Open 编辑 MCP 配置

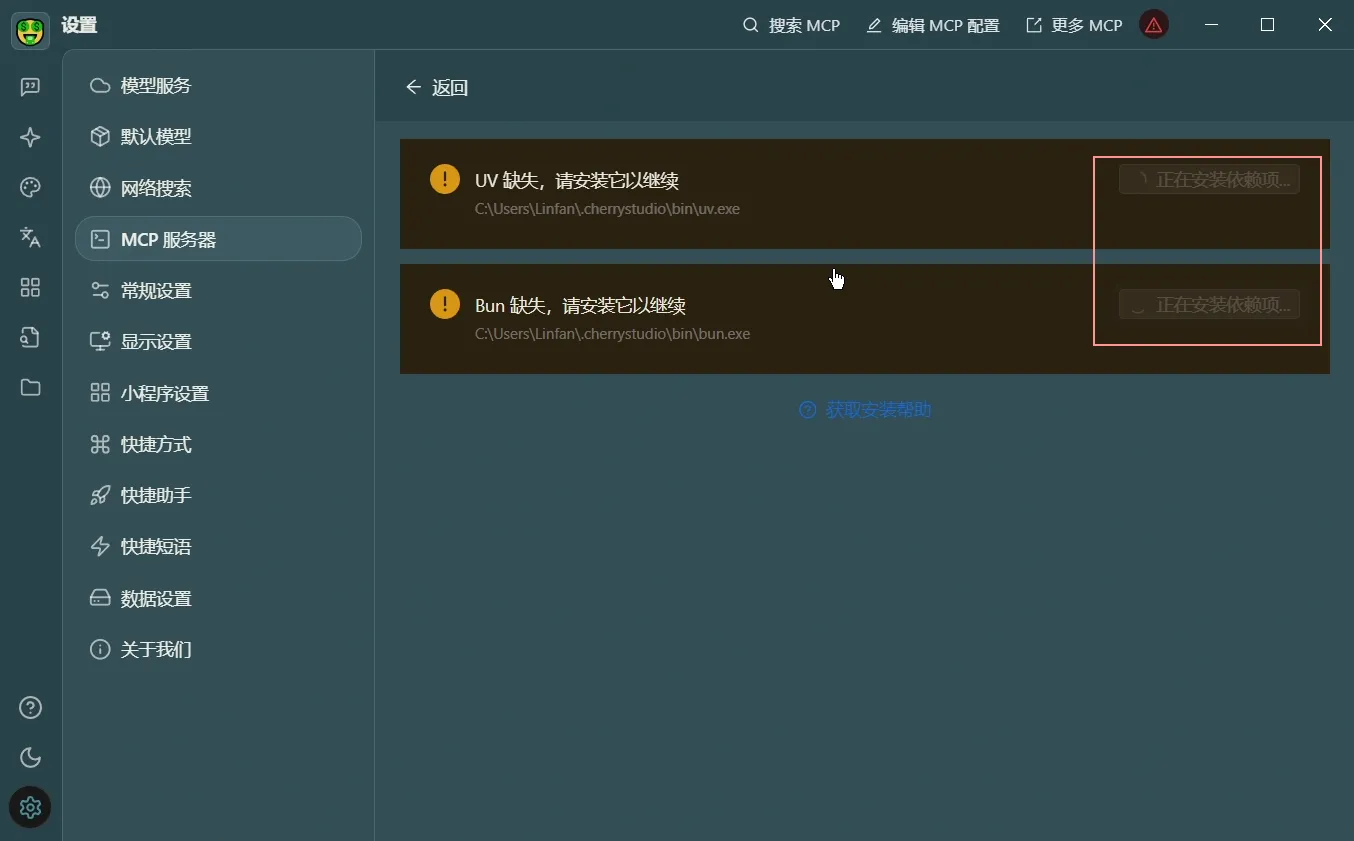[933, 25]
